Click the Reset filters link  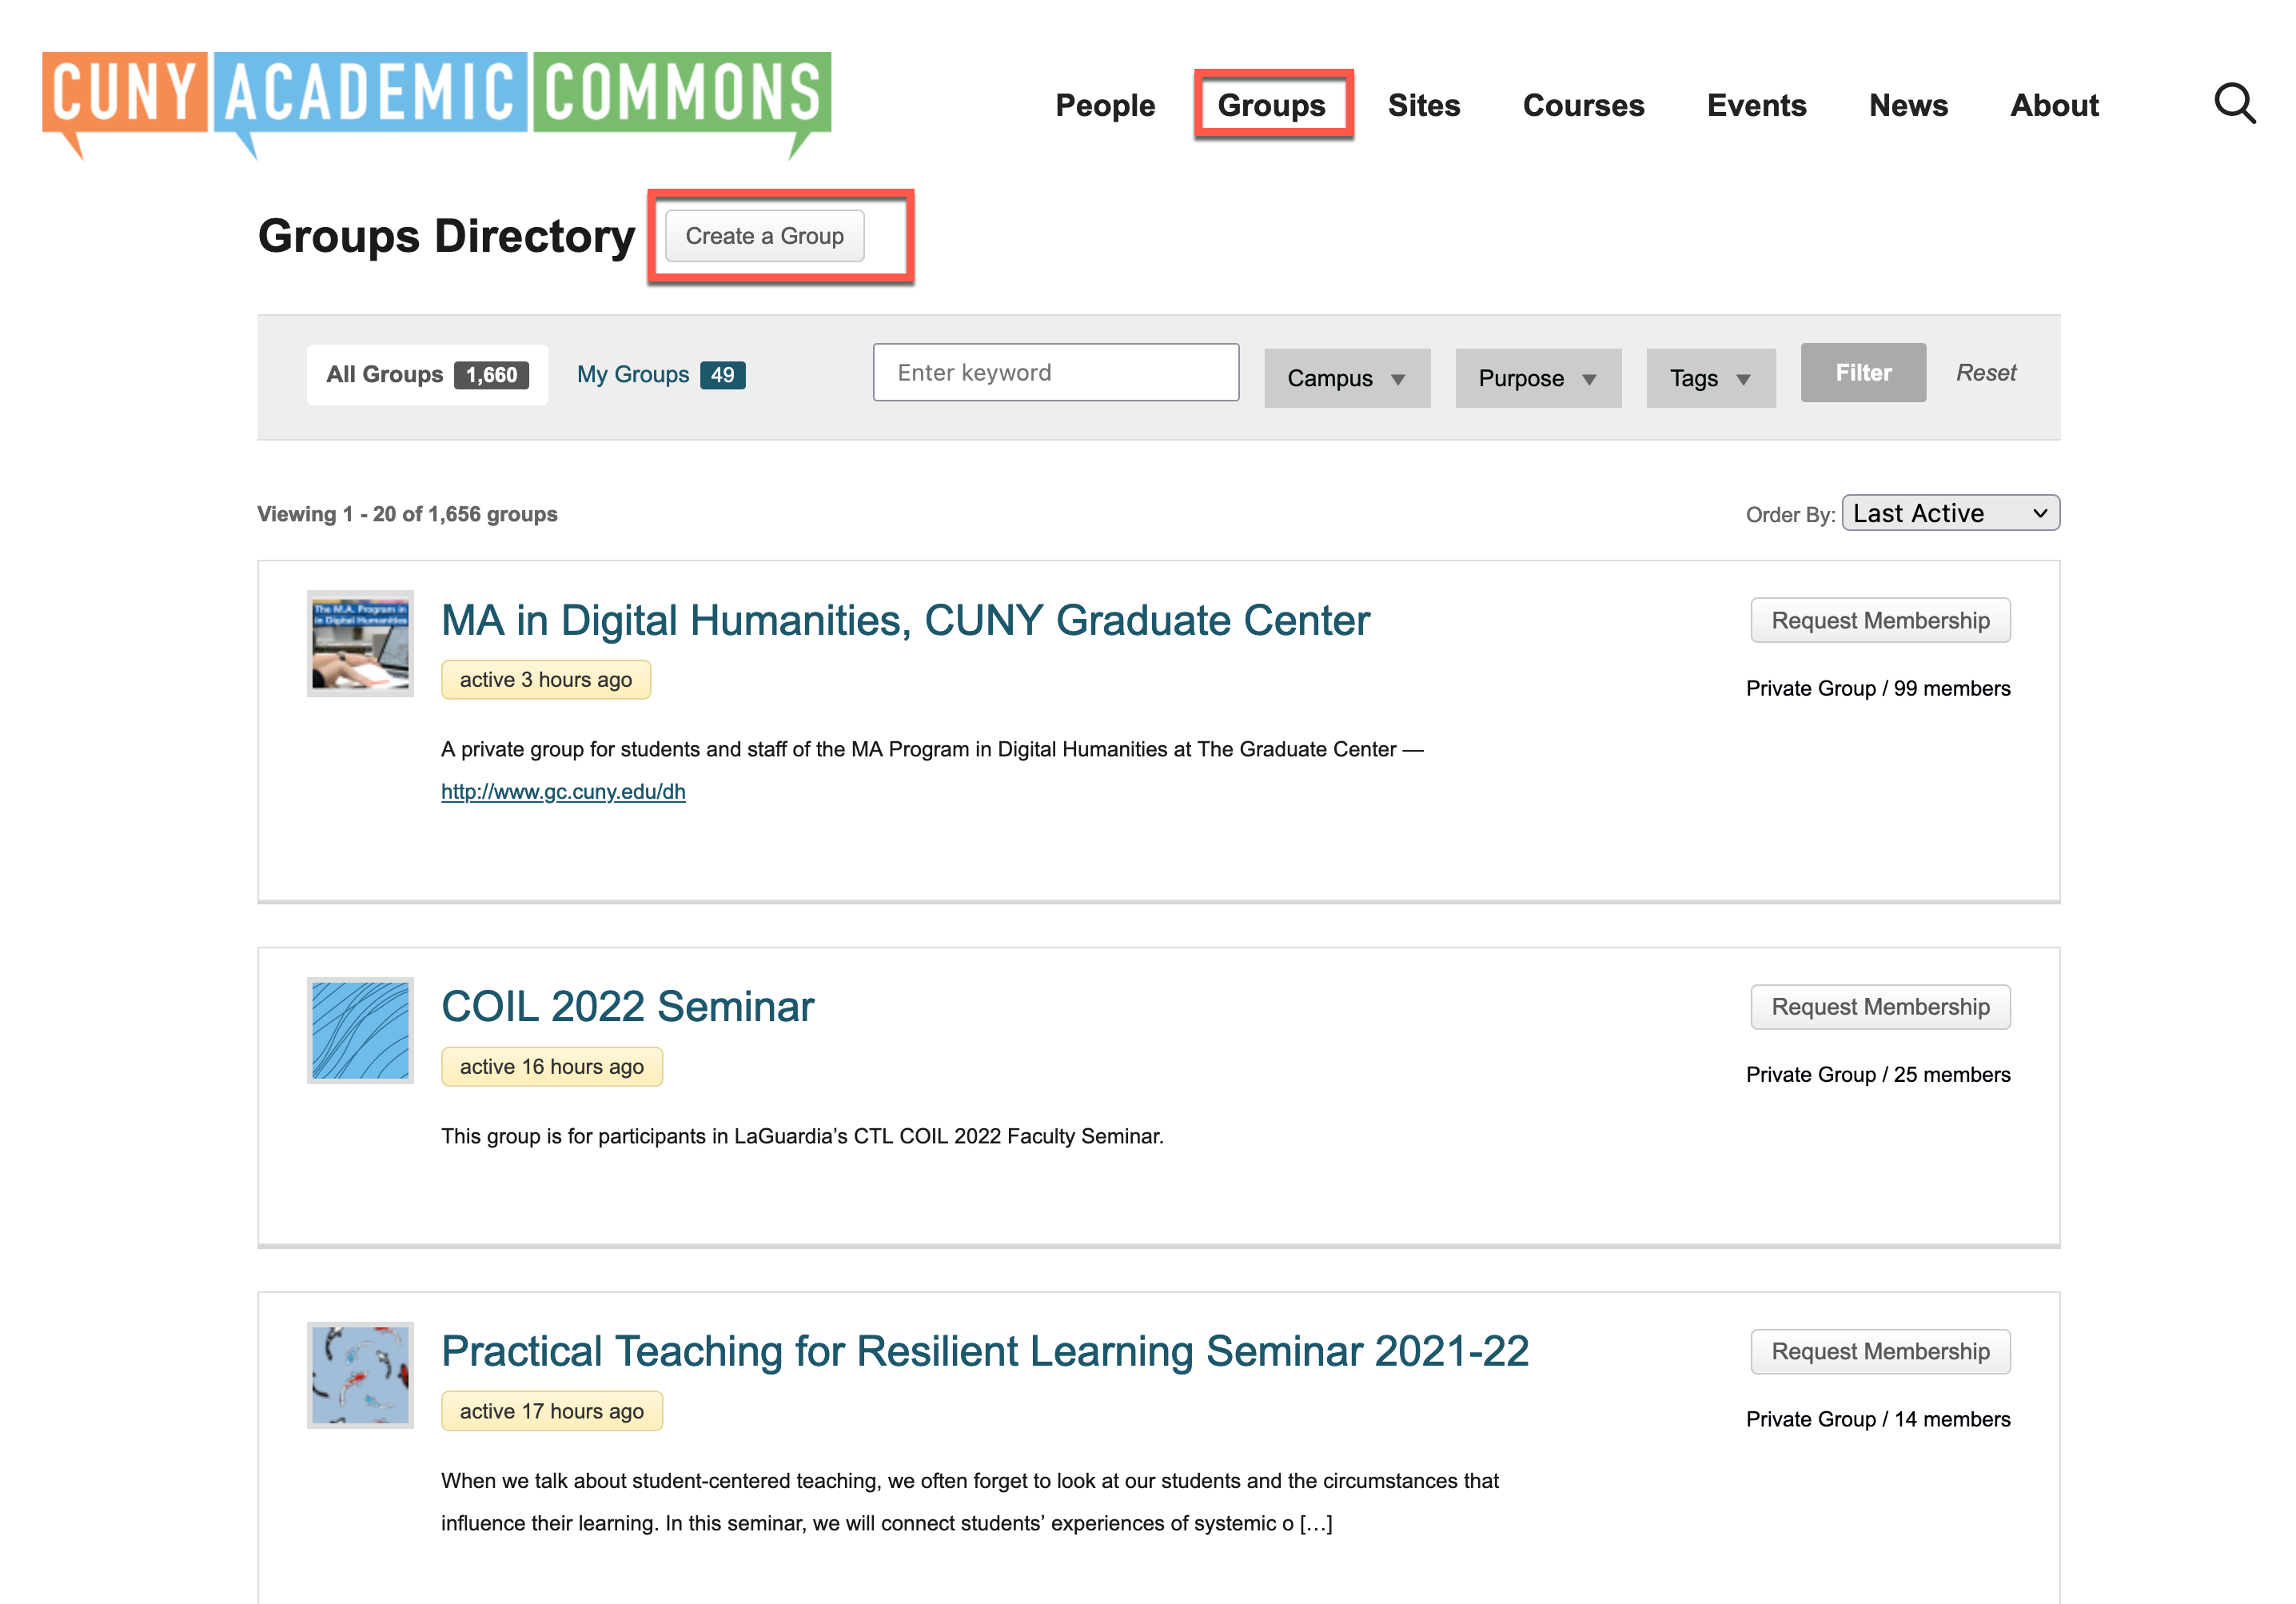tap(1985, 372)
